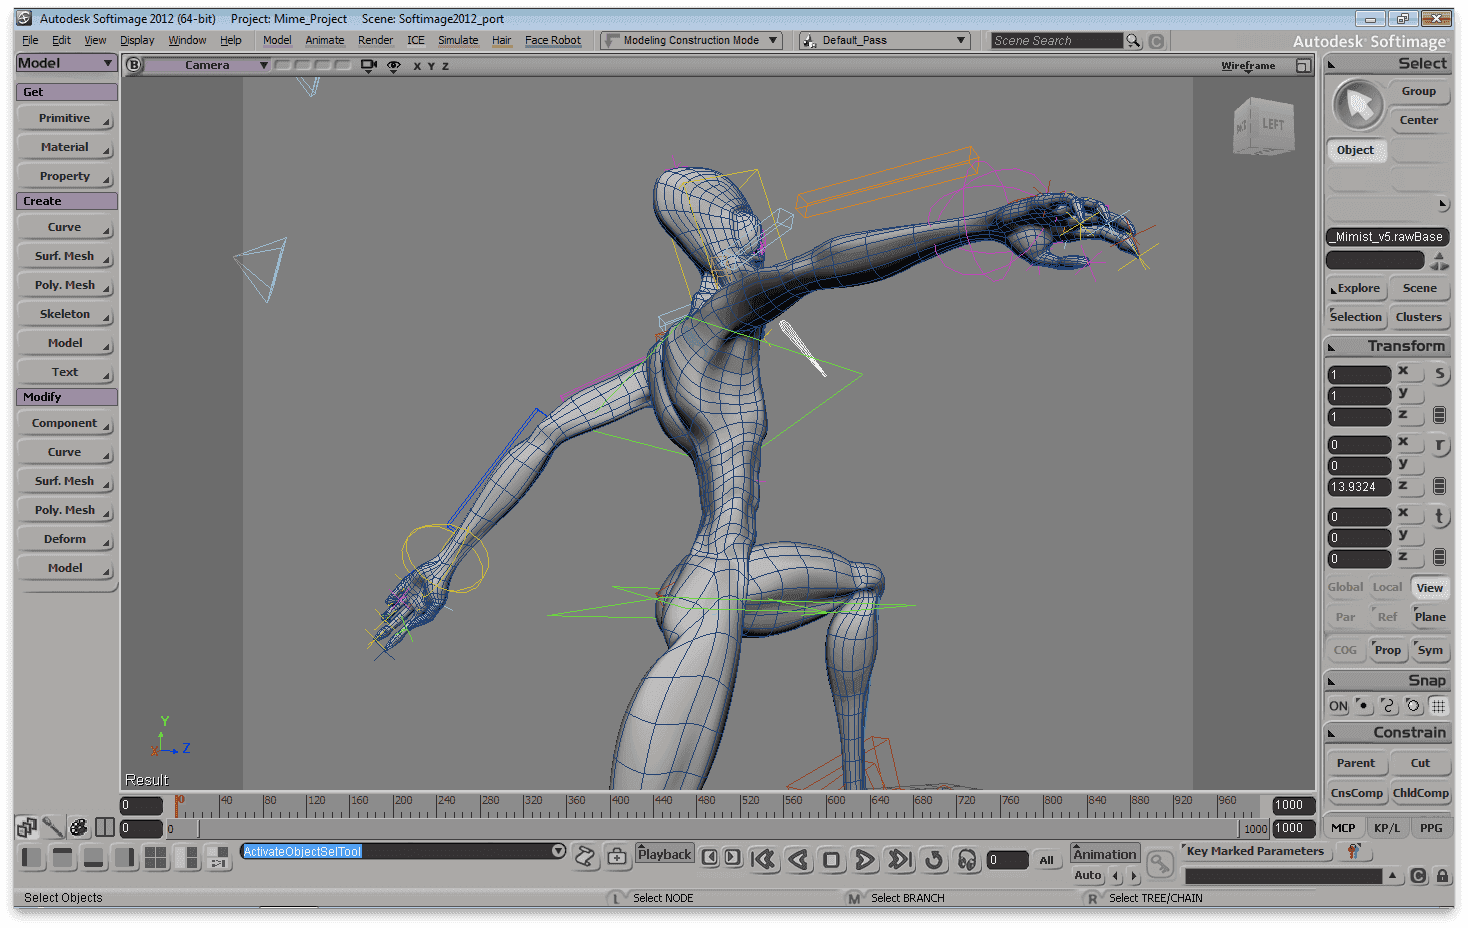Click the Deform button
Screen dimensions: 1468x928
coord(65,540)
